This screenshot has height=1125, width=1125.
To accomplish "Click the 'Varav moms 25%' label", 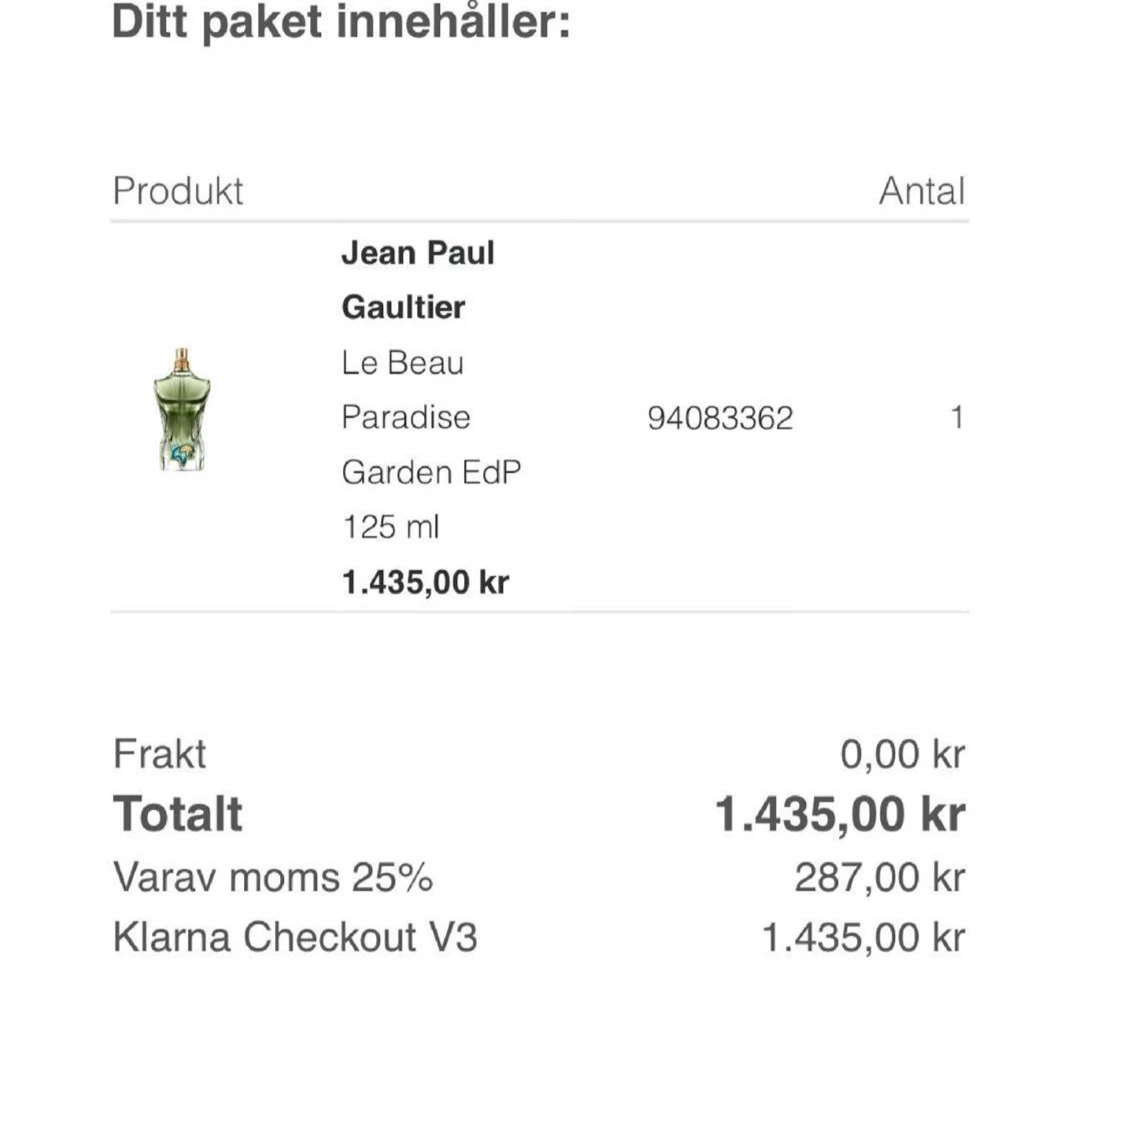I will [273, 877].
